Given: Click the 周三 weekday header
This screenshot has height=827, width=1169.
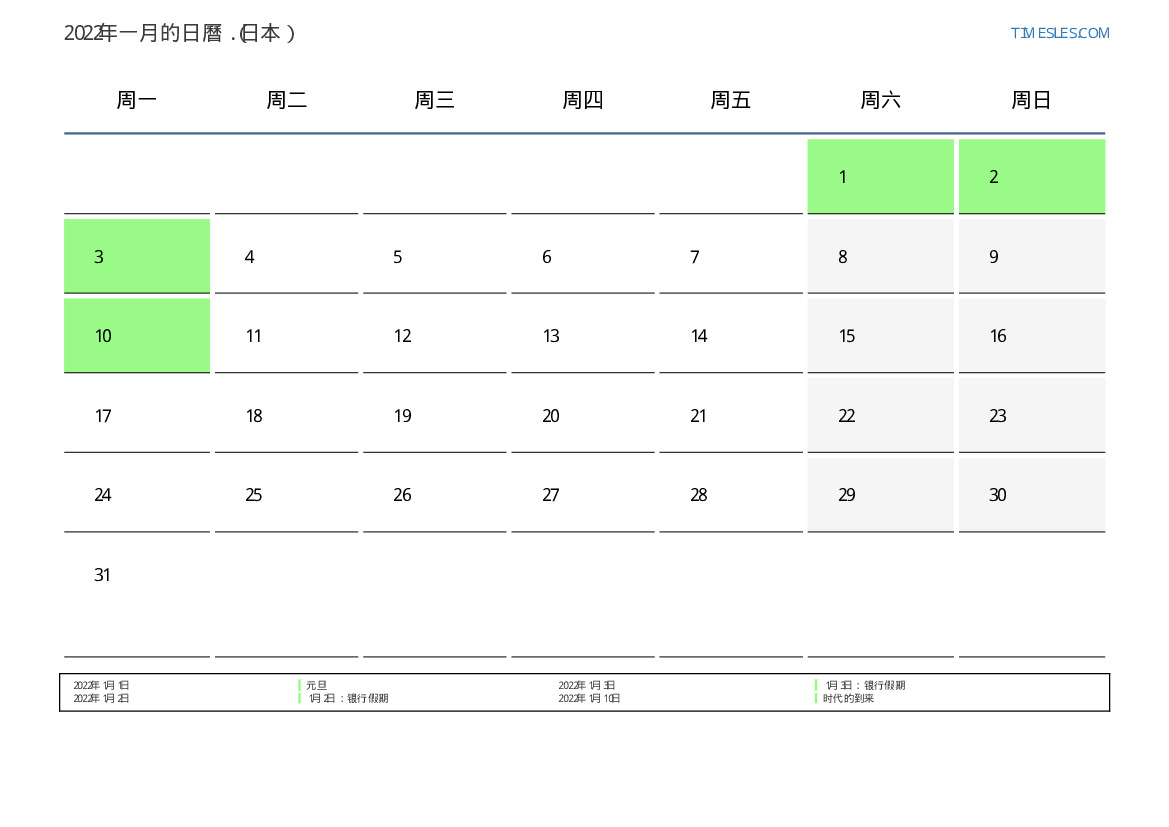Looking at the screenshot, I should pyautogui.click(x=434, y=100).
